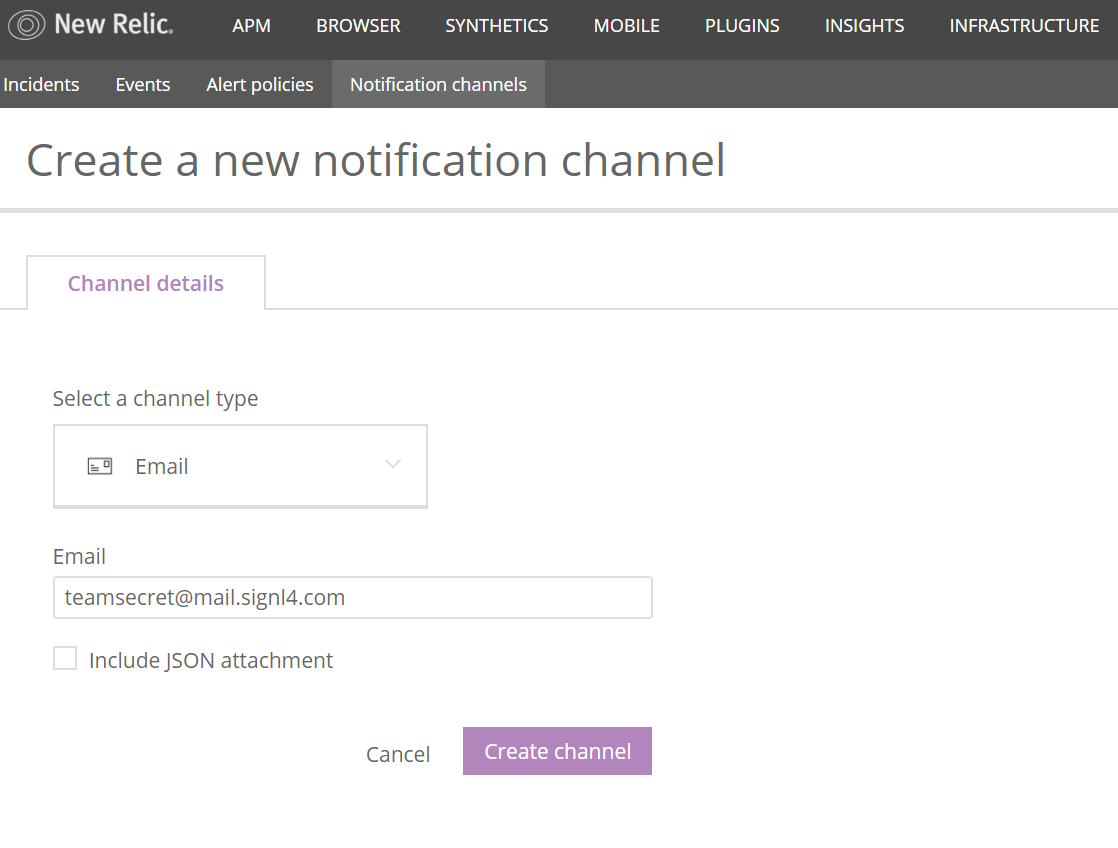Open the PLUGINS menu item
1118x848 pixels.
742,26
